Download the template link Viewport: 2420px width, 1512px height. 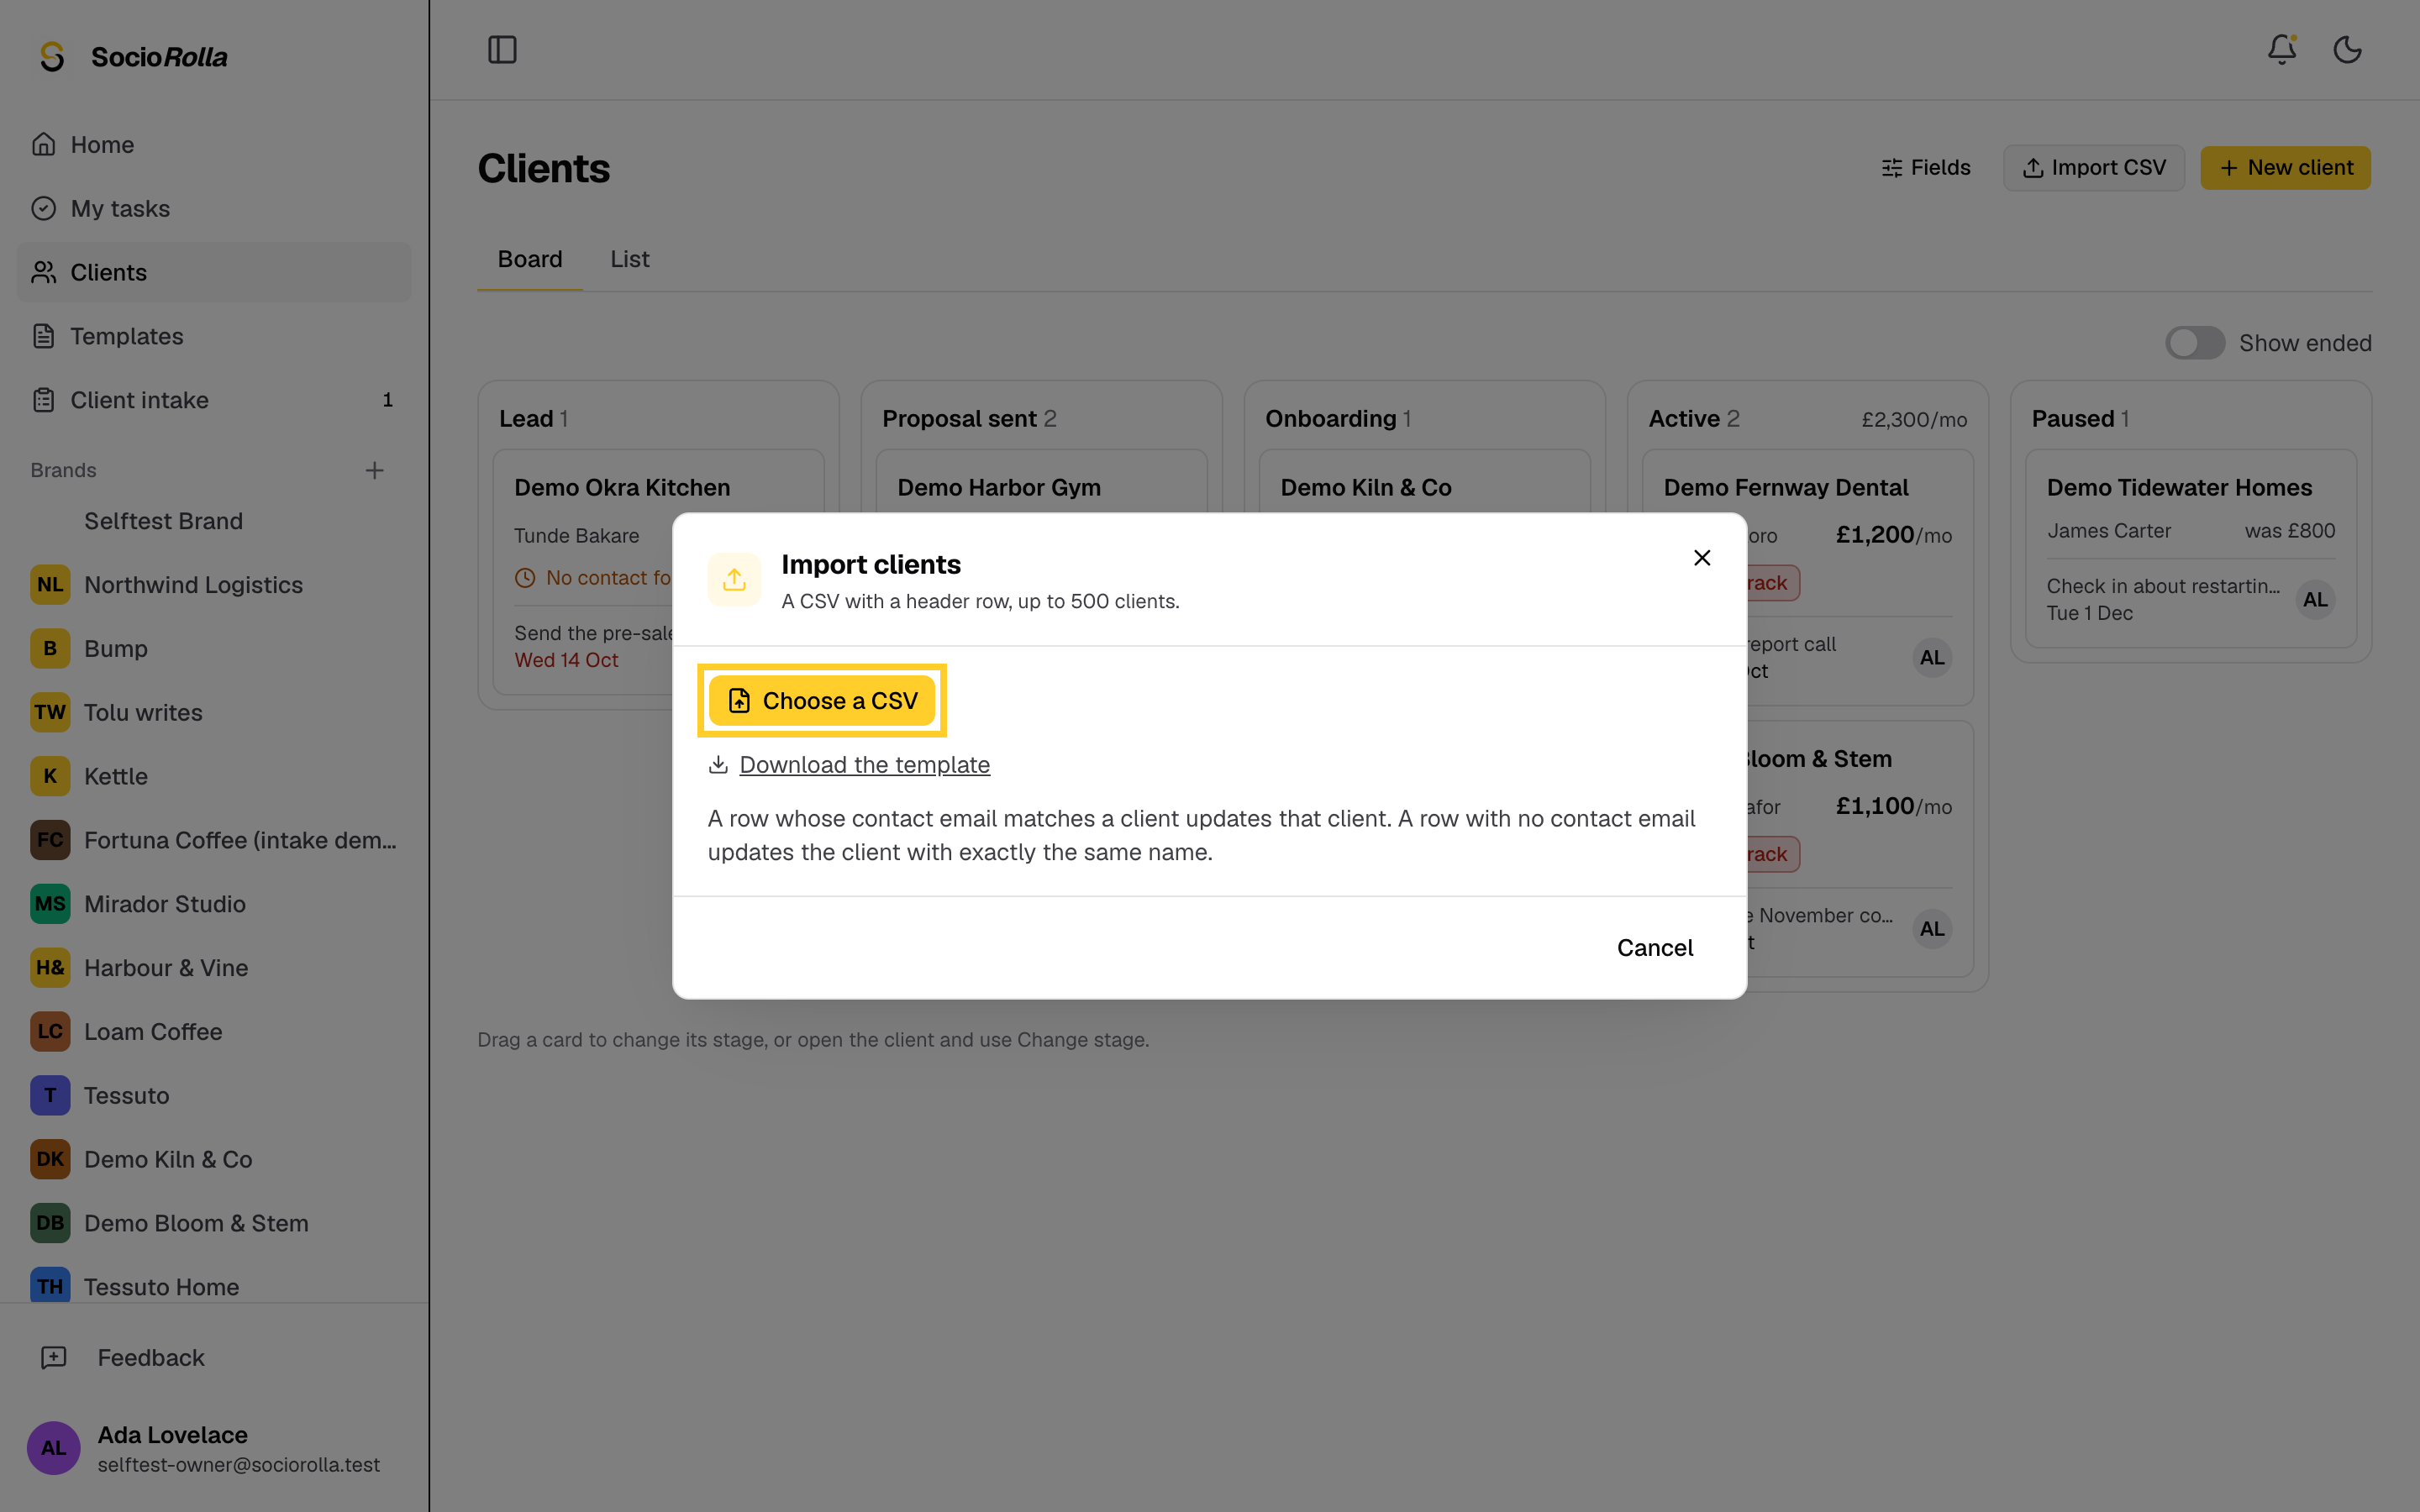[864, 765]
